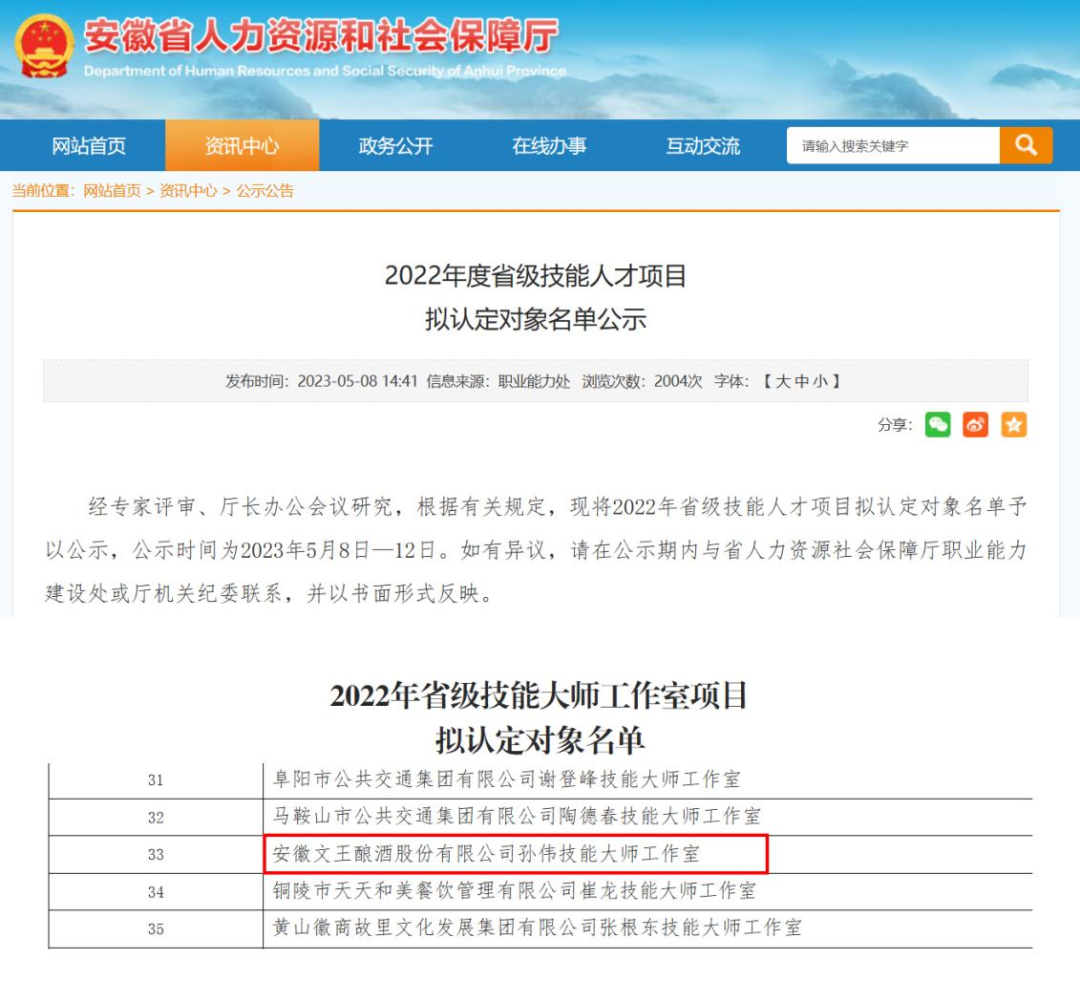Open the 在线办事 navigation tab
This screenshot has width=1080, height=981.
549,146
